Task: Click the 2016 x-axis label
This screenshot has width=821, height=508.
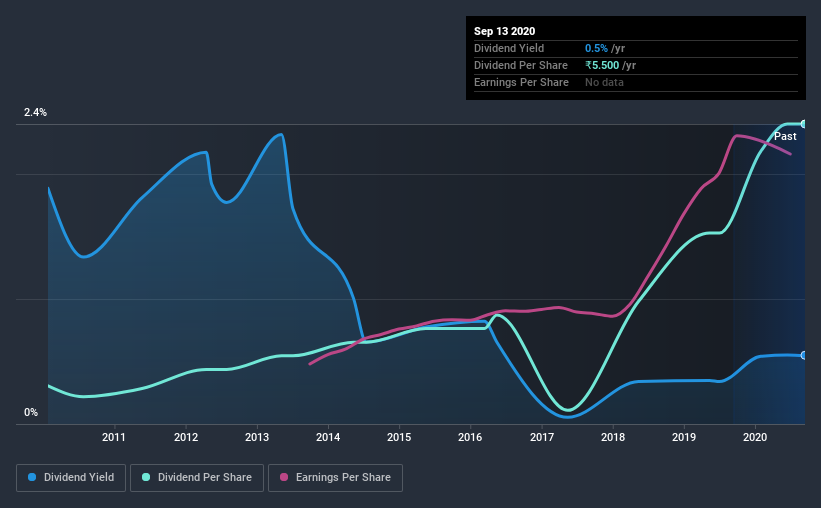Action: click(470, 437)
